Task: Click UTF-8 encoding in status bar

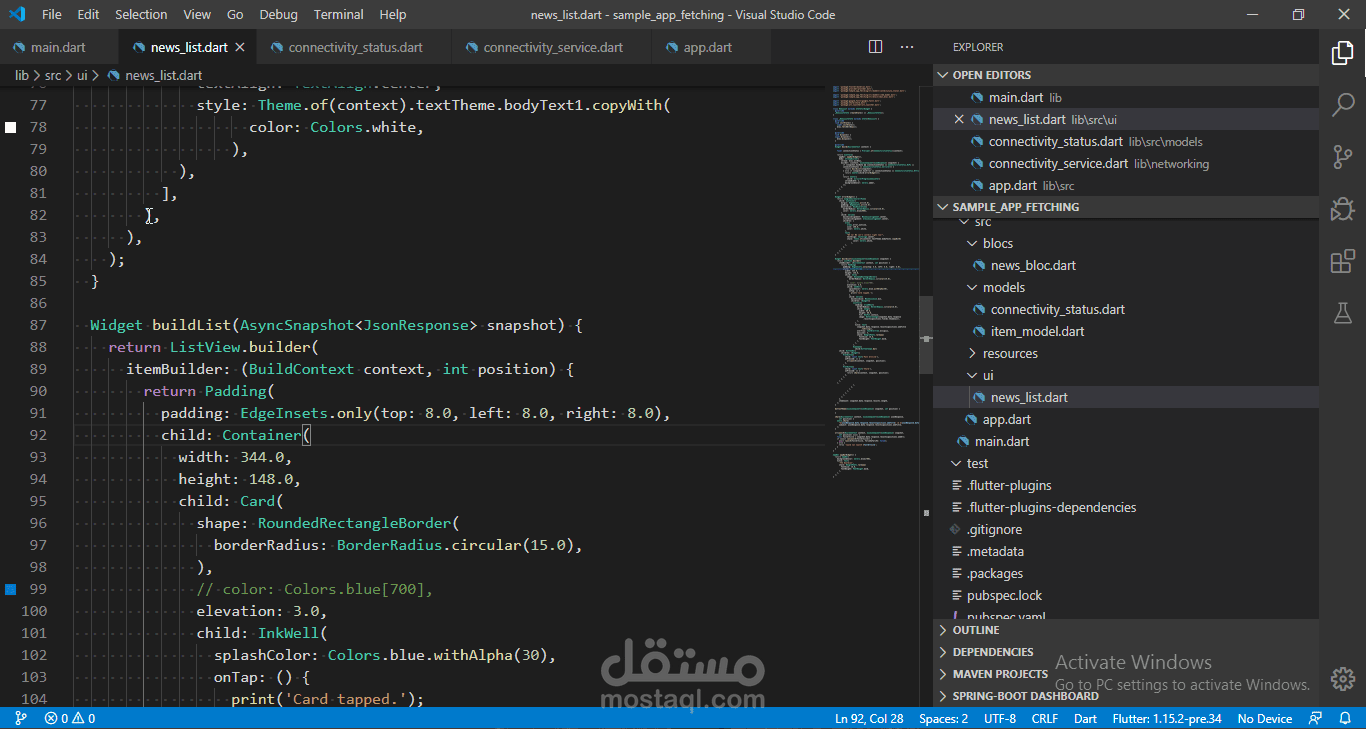Action: 1000,718
